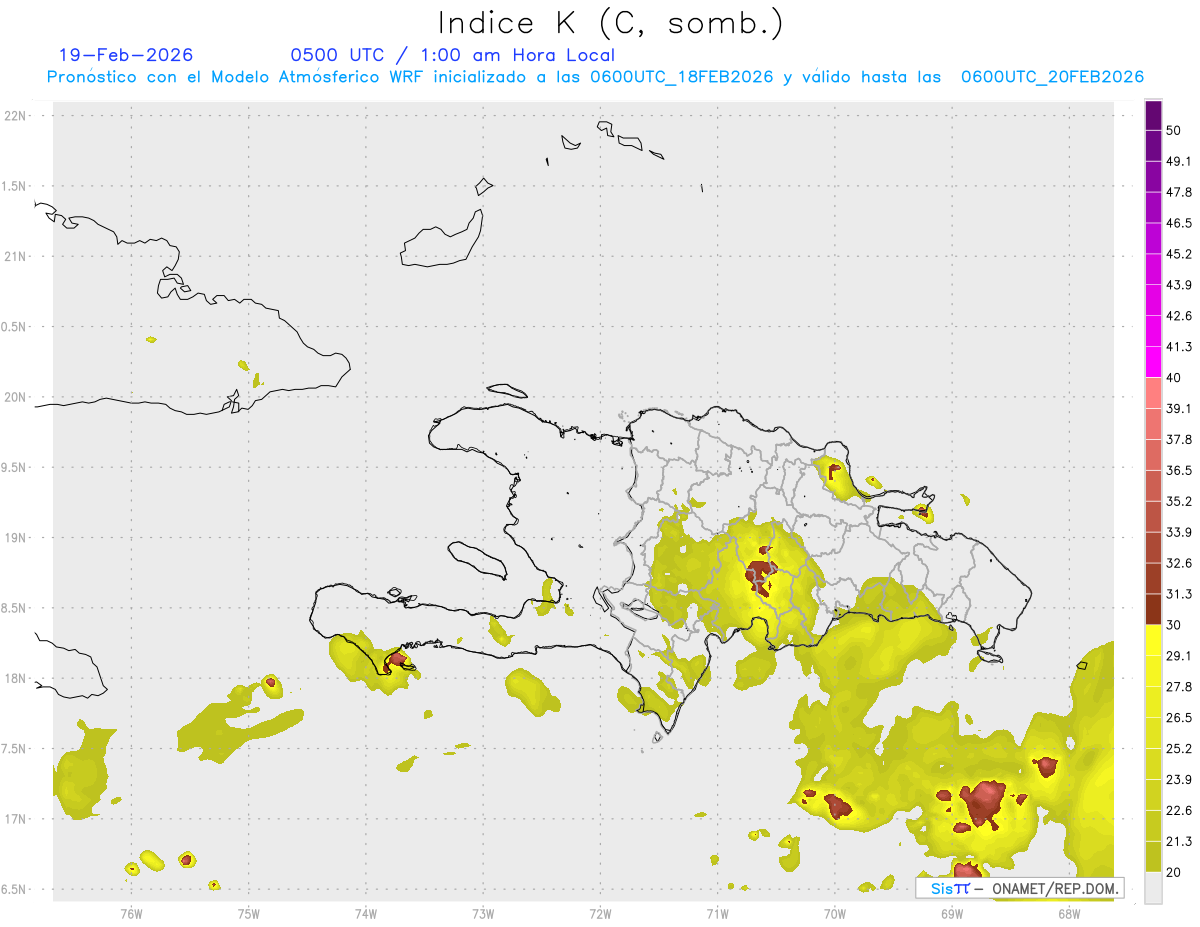Click the '39.1' colorbar label

click(x=1179, y=408)
